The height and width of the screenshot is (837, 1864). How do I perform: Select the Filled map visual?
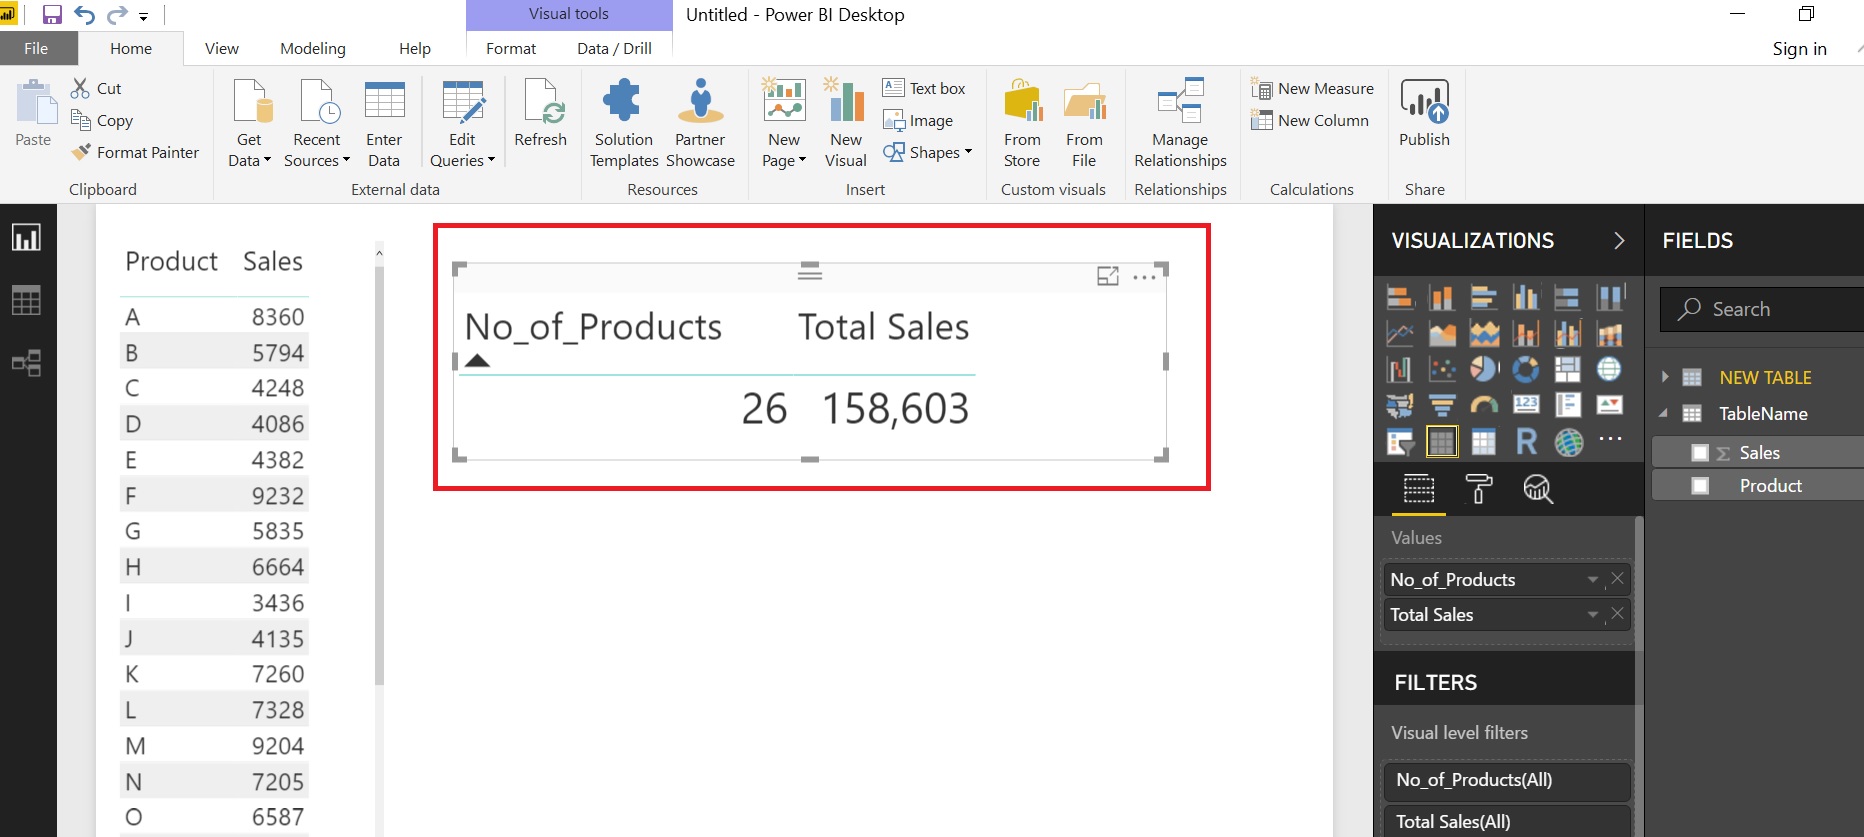point(1399,405)
